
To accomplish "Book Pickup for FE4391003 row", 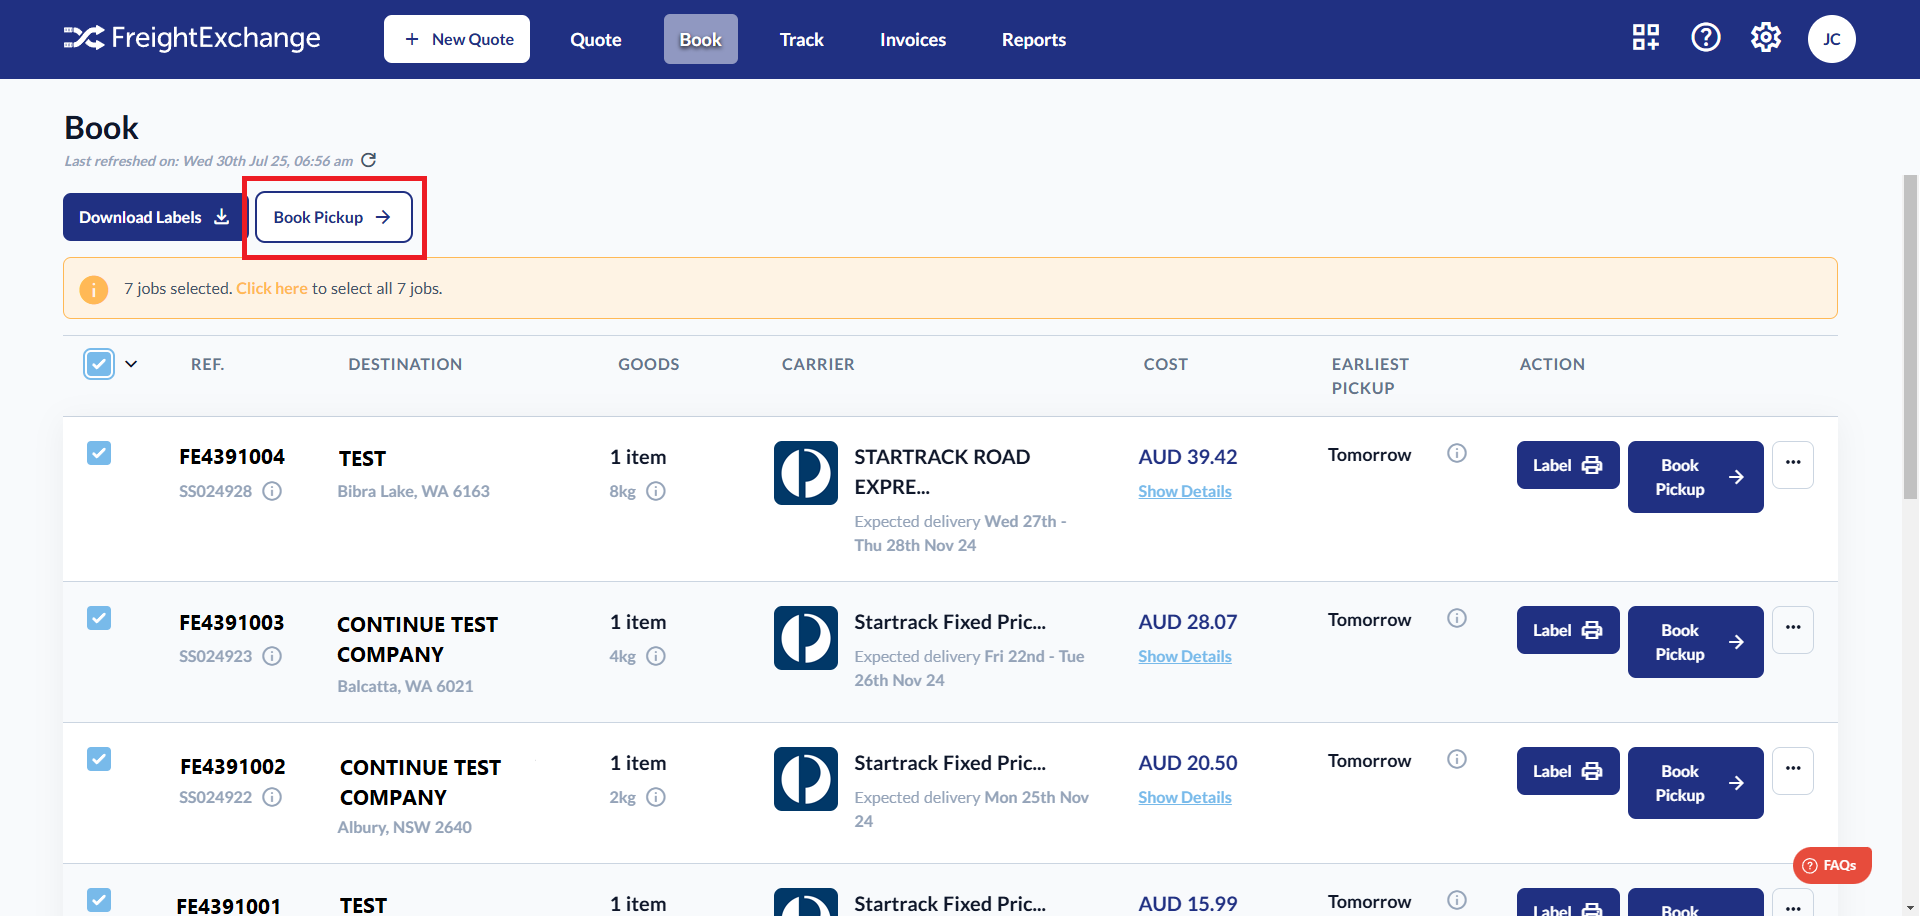I will (1696, 642).
